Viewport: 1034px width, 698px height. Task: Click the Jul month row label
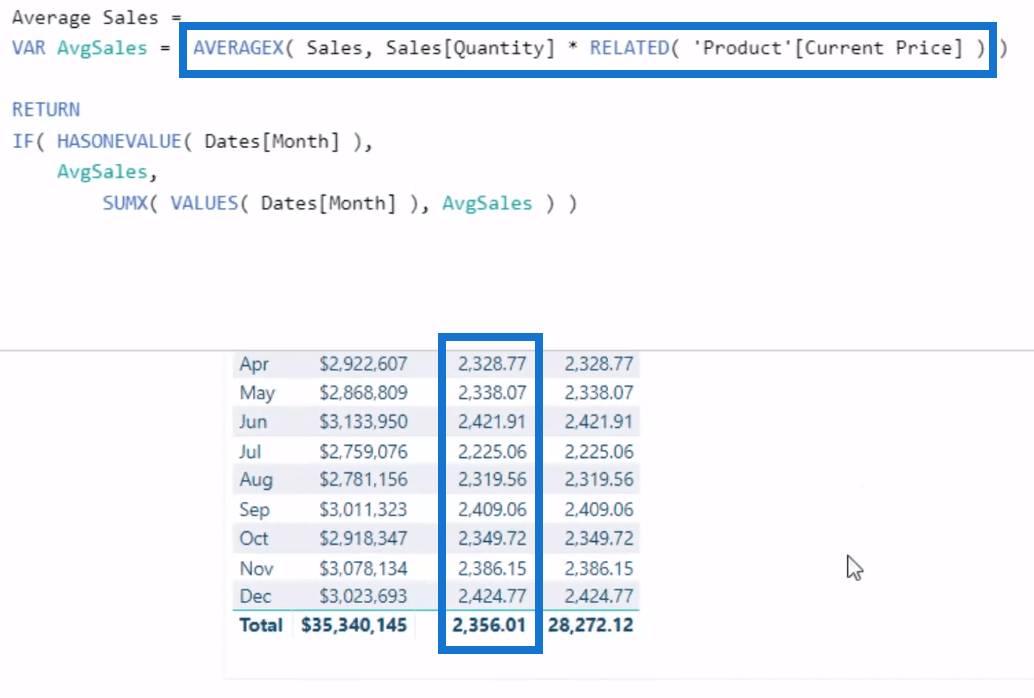tap(250, 451)
